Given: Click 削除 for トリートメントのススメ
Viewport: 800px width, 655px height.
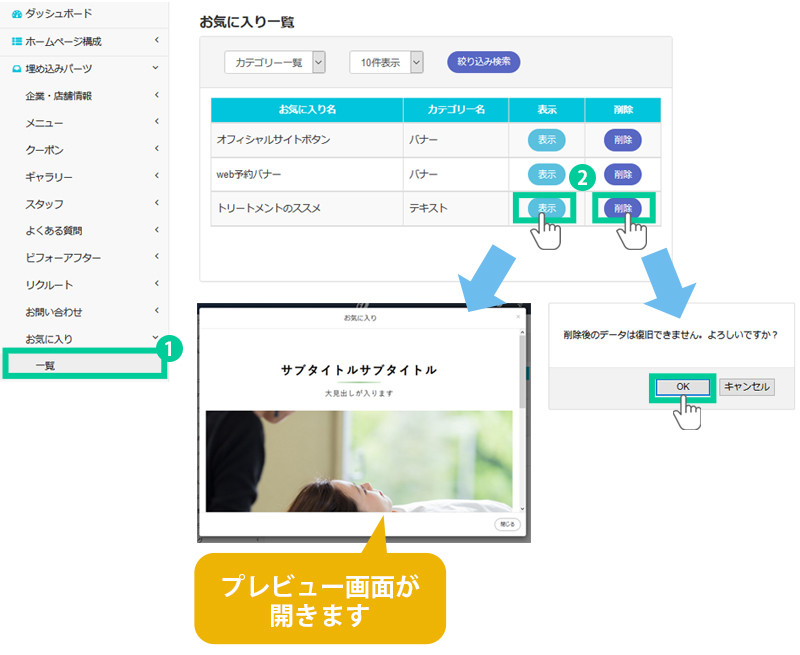Looking at the screenshot, I should pyautogui.click(x=622, y=208).
